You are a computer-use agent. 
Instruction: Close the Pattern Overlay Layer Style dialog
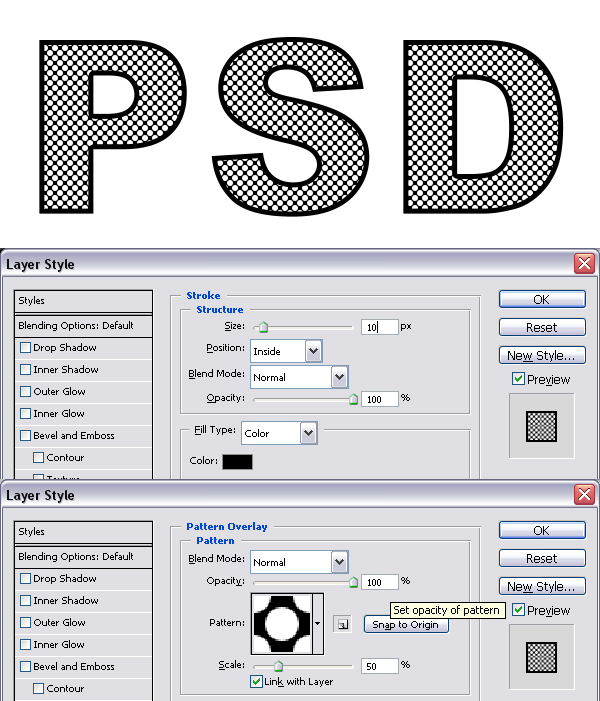tap(584, 494)
